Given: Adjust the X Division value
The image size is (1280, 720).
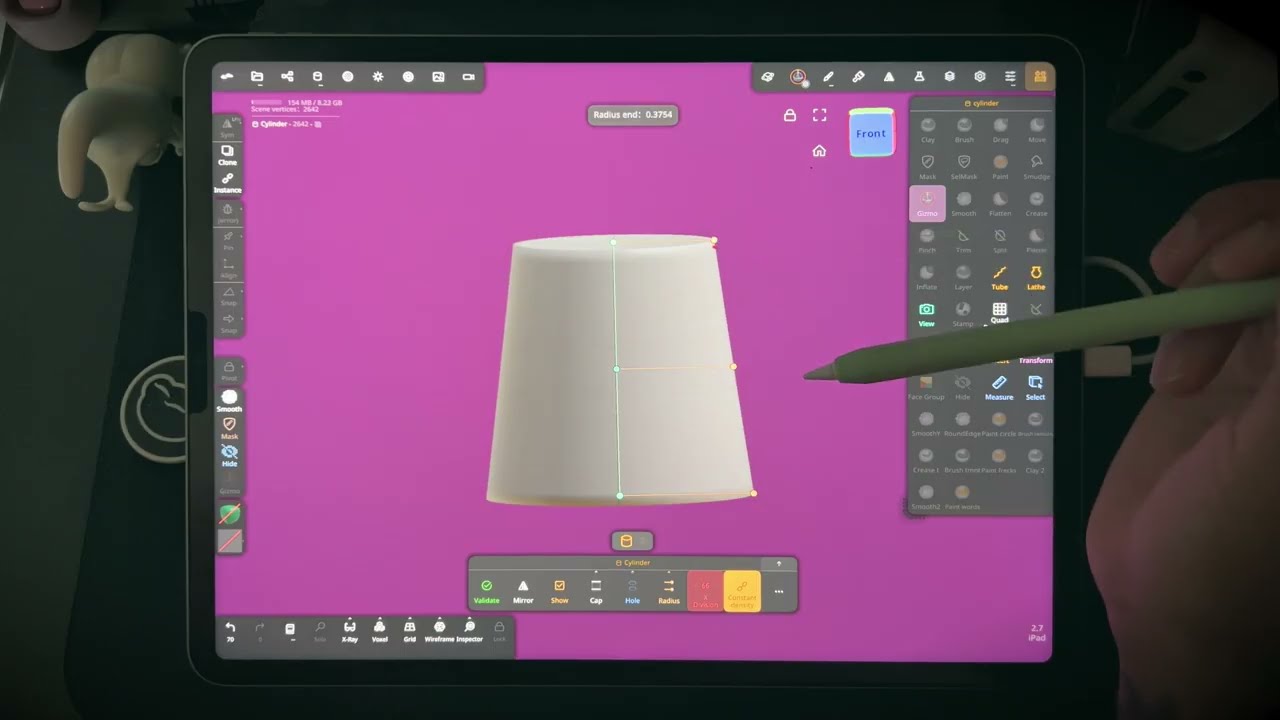Looking at the screenshot, I should [705, 592].
